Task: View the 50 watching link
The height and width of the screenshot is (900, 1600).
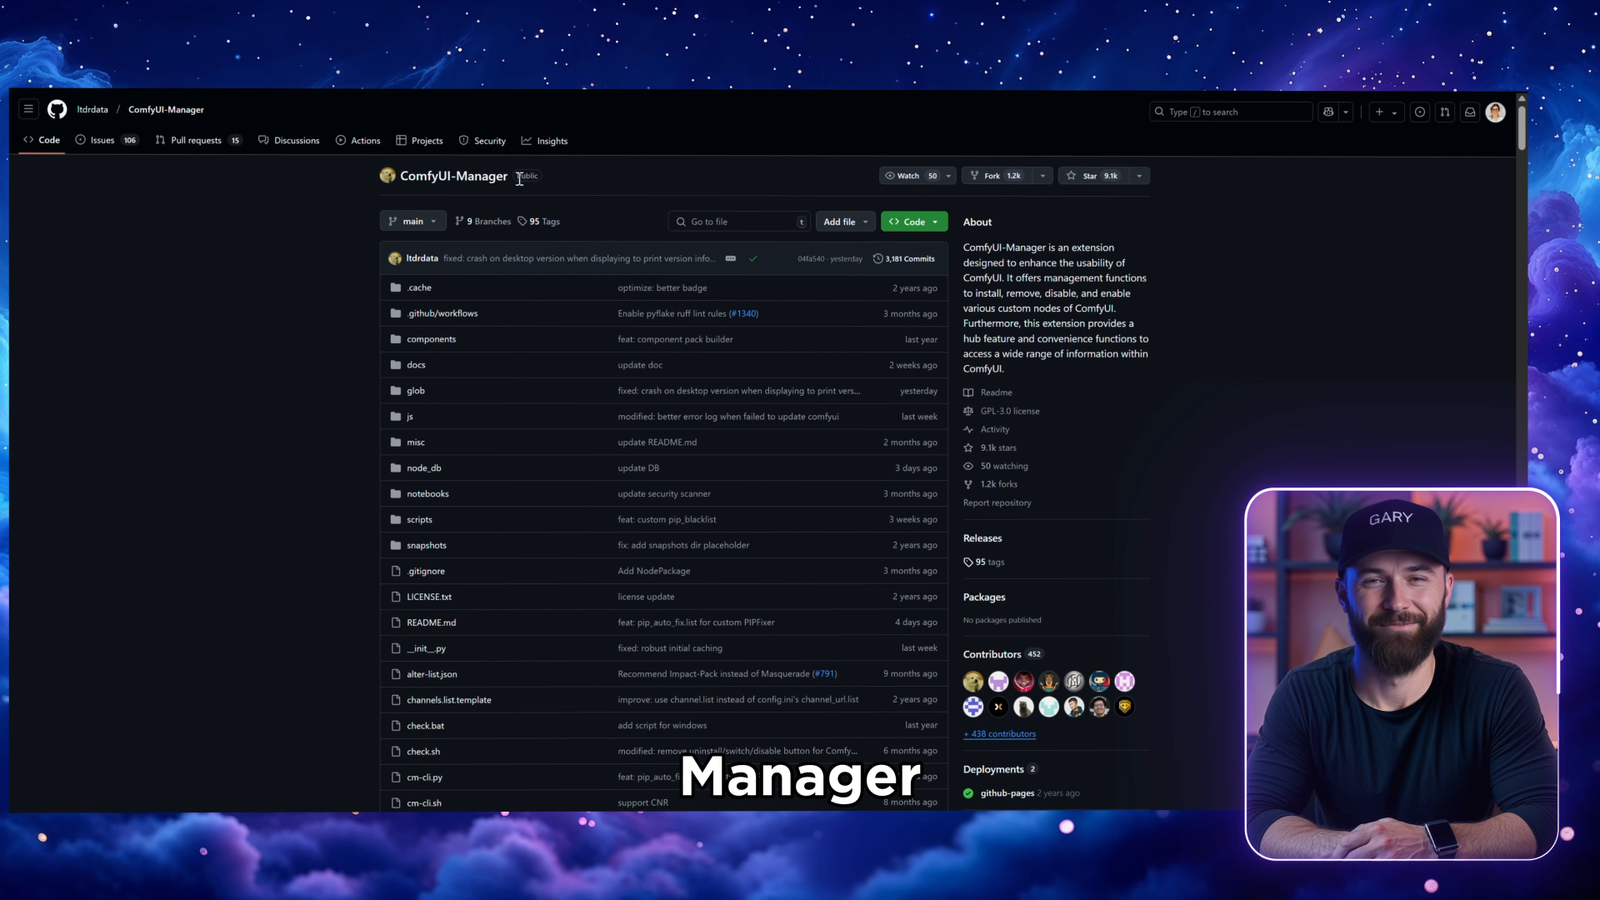Action: (996, 466)
